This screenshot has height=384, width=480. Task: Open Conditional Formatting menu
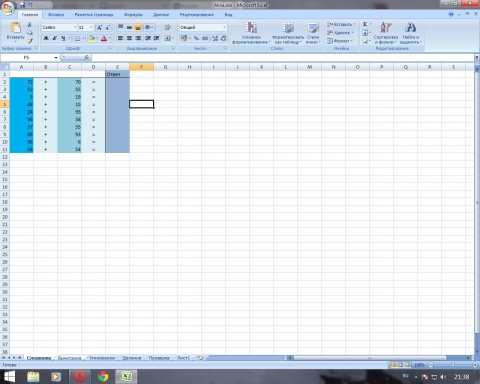point(251,33)
